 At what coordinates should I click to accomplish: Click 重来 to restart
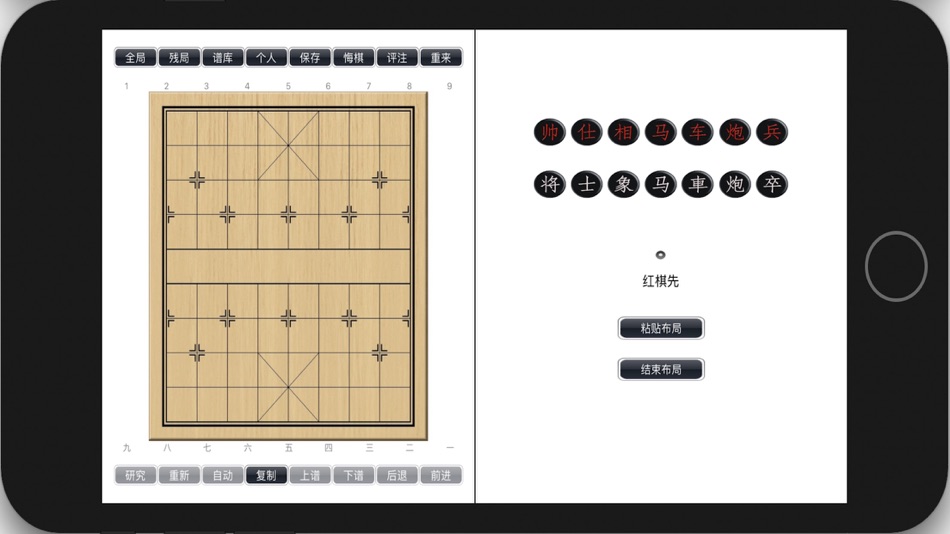(x=440, y=58)
